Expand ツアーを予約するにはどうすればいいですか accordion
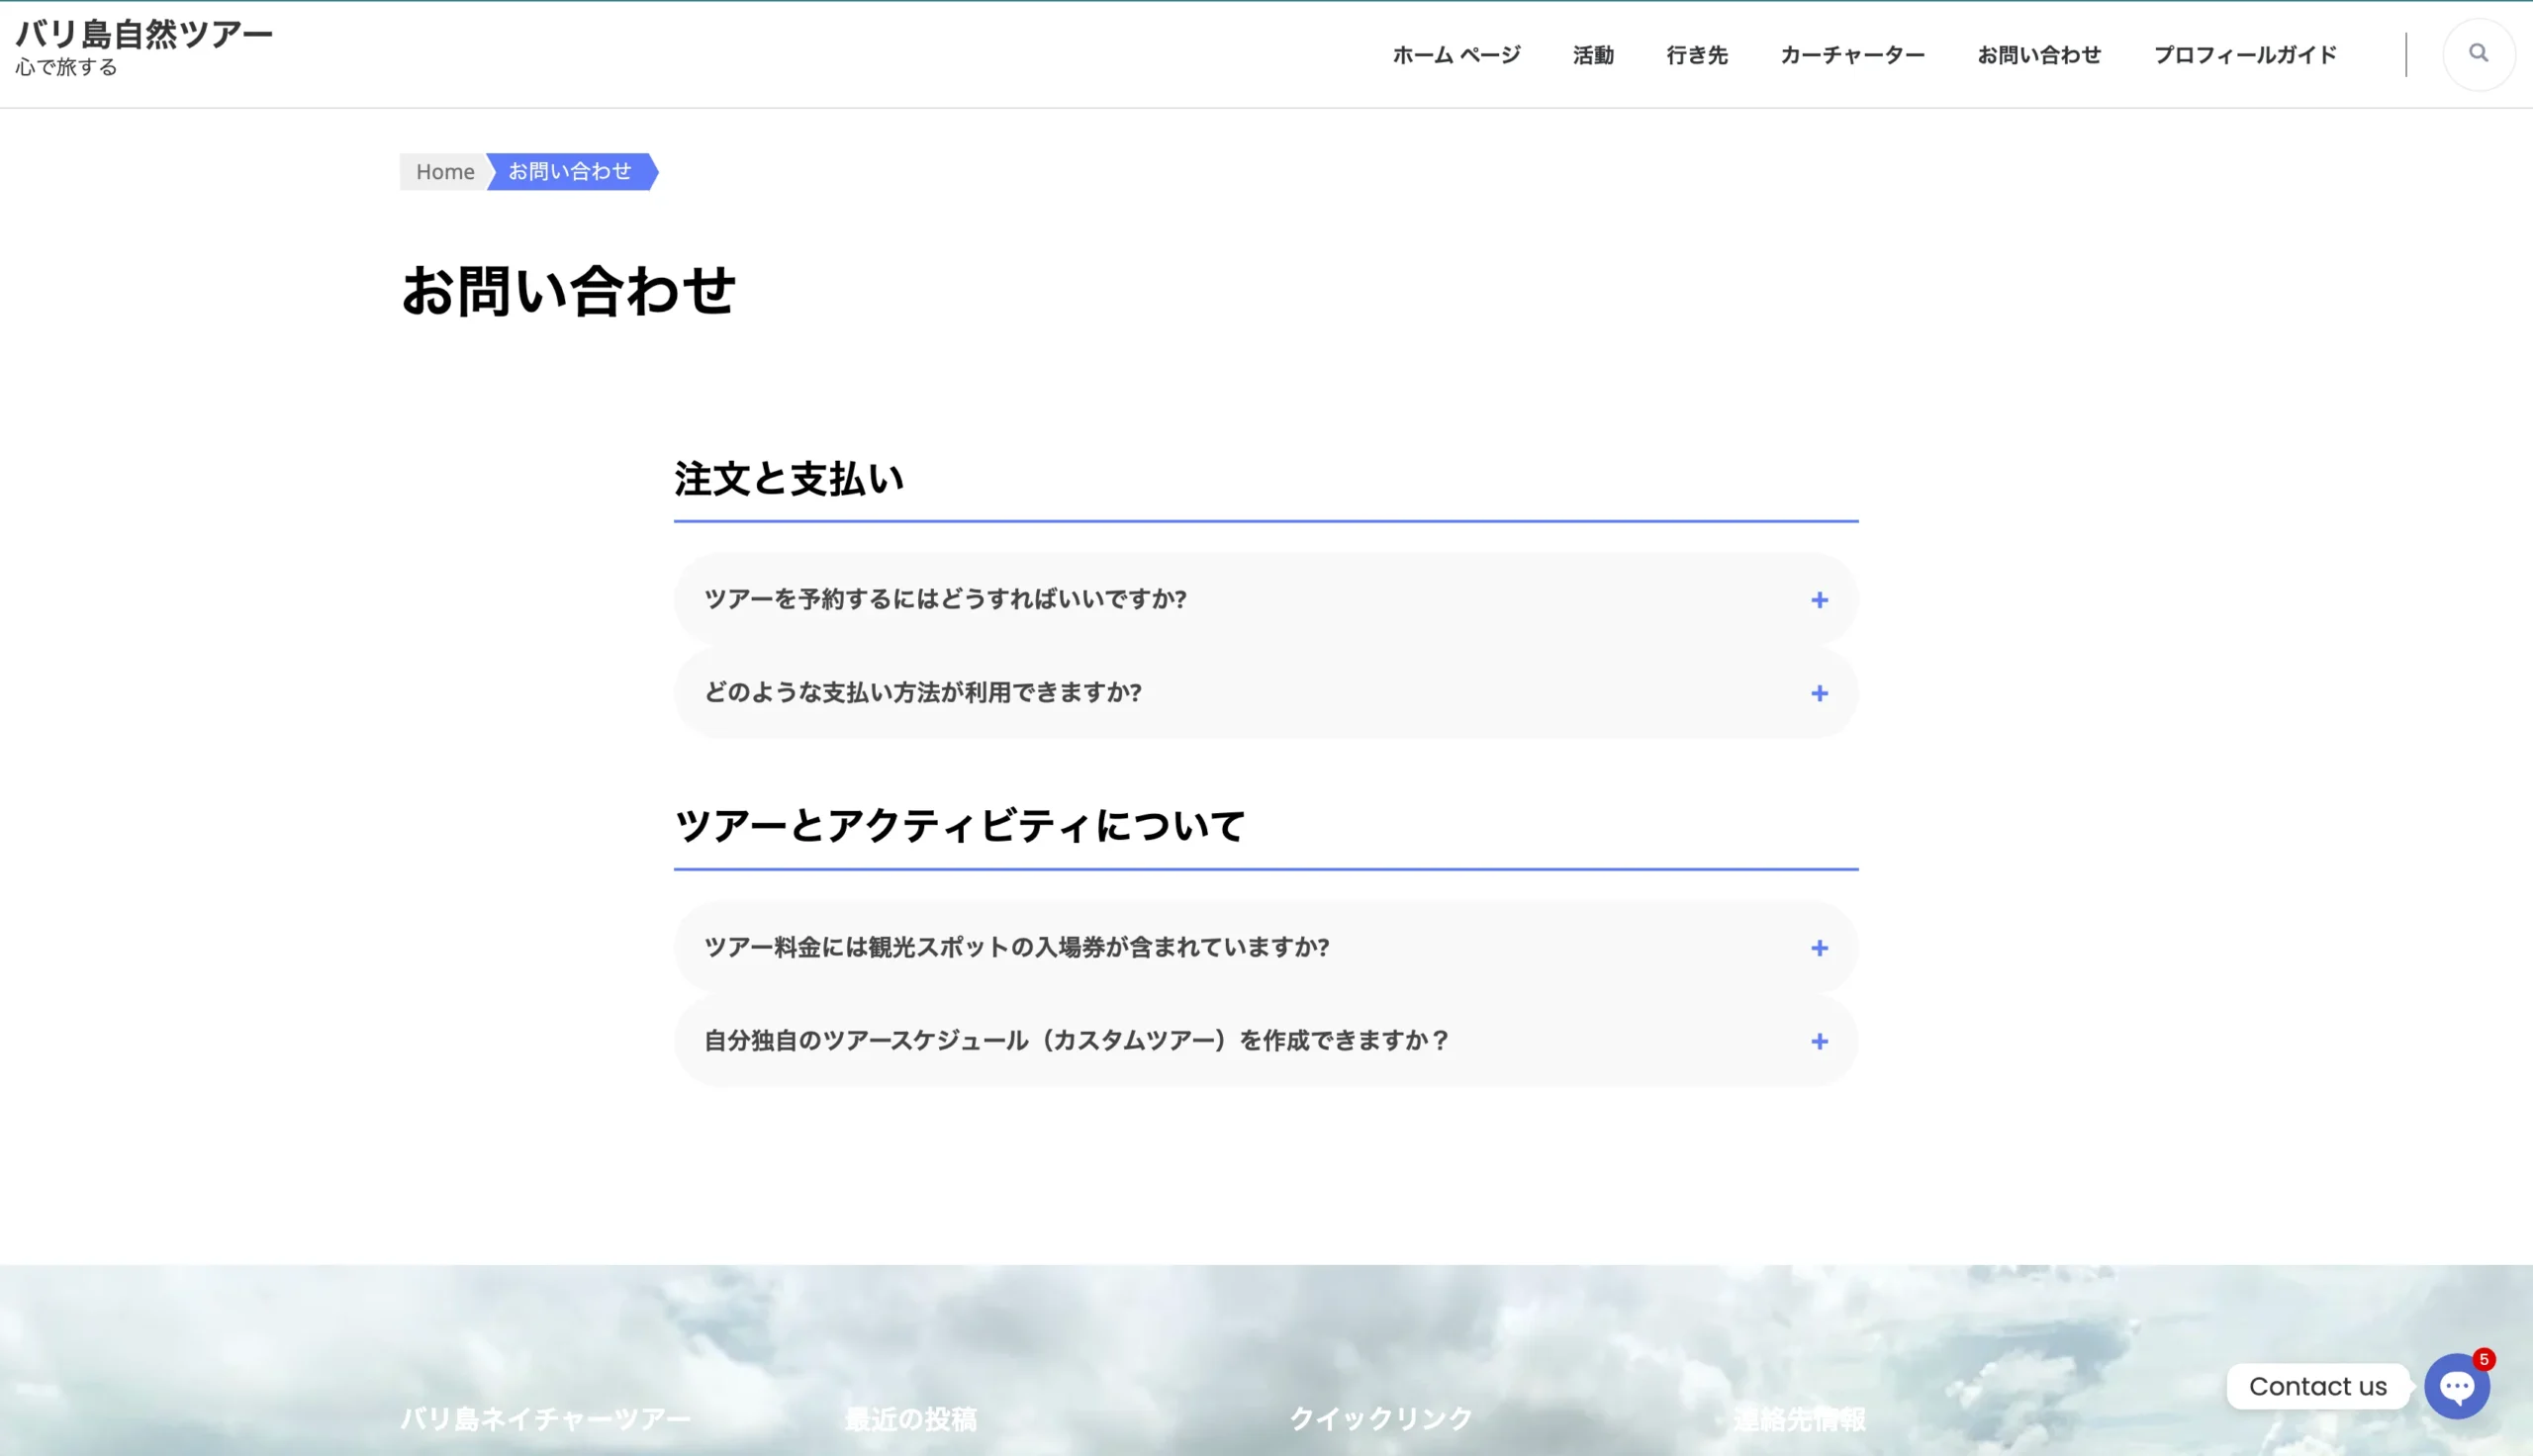This screenshot has width=2533, height=1456. coord(945,599)
